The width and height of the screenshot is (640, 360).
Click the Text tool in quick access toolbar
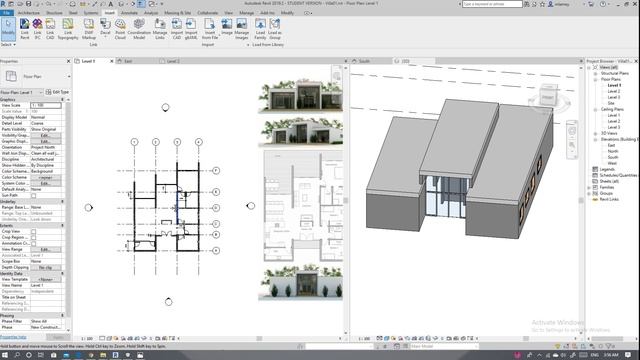pos(111,4)
